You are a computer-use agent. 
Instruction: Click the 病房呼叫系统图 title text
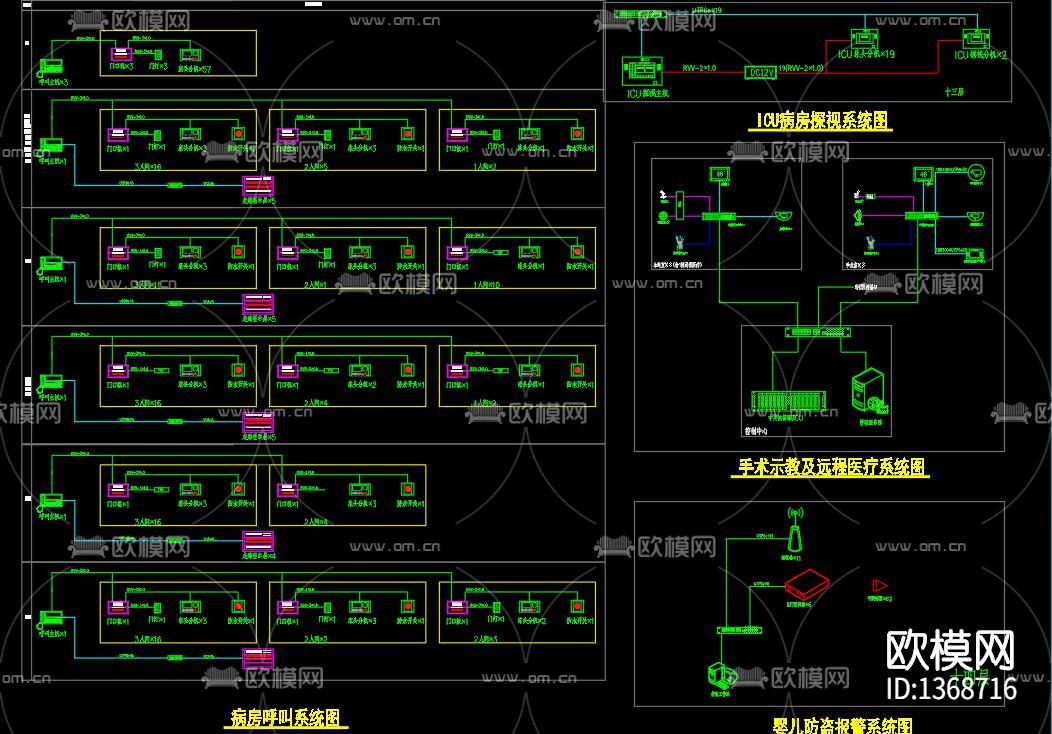287,715
